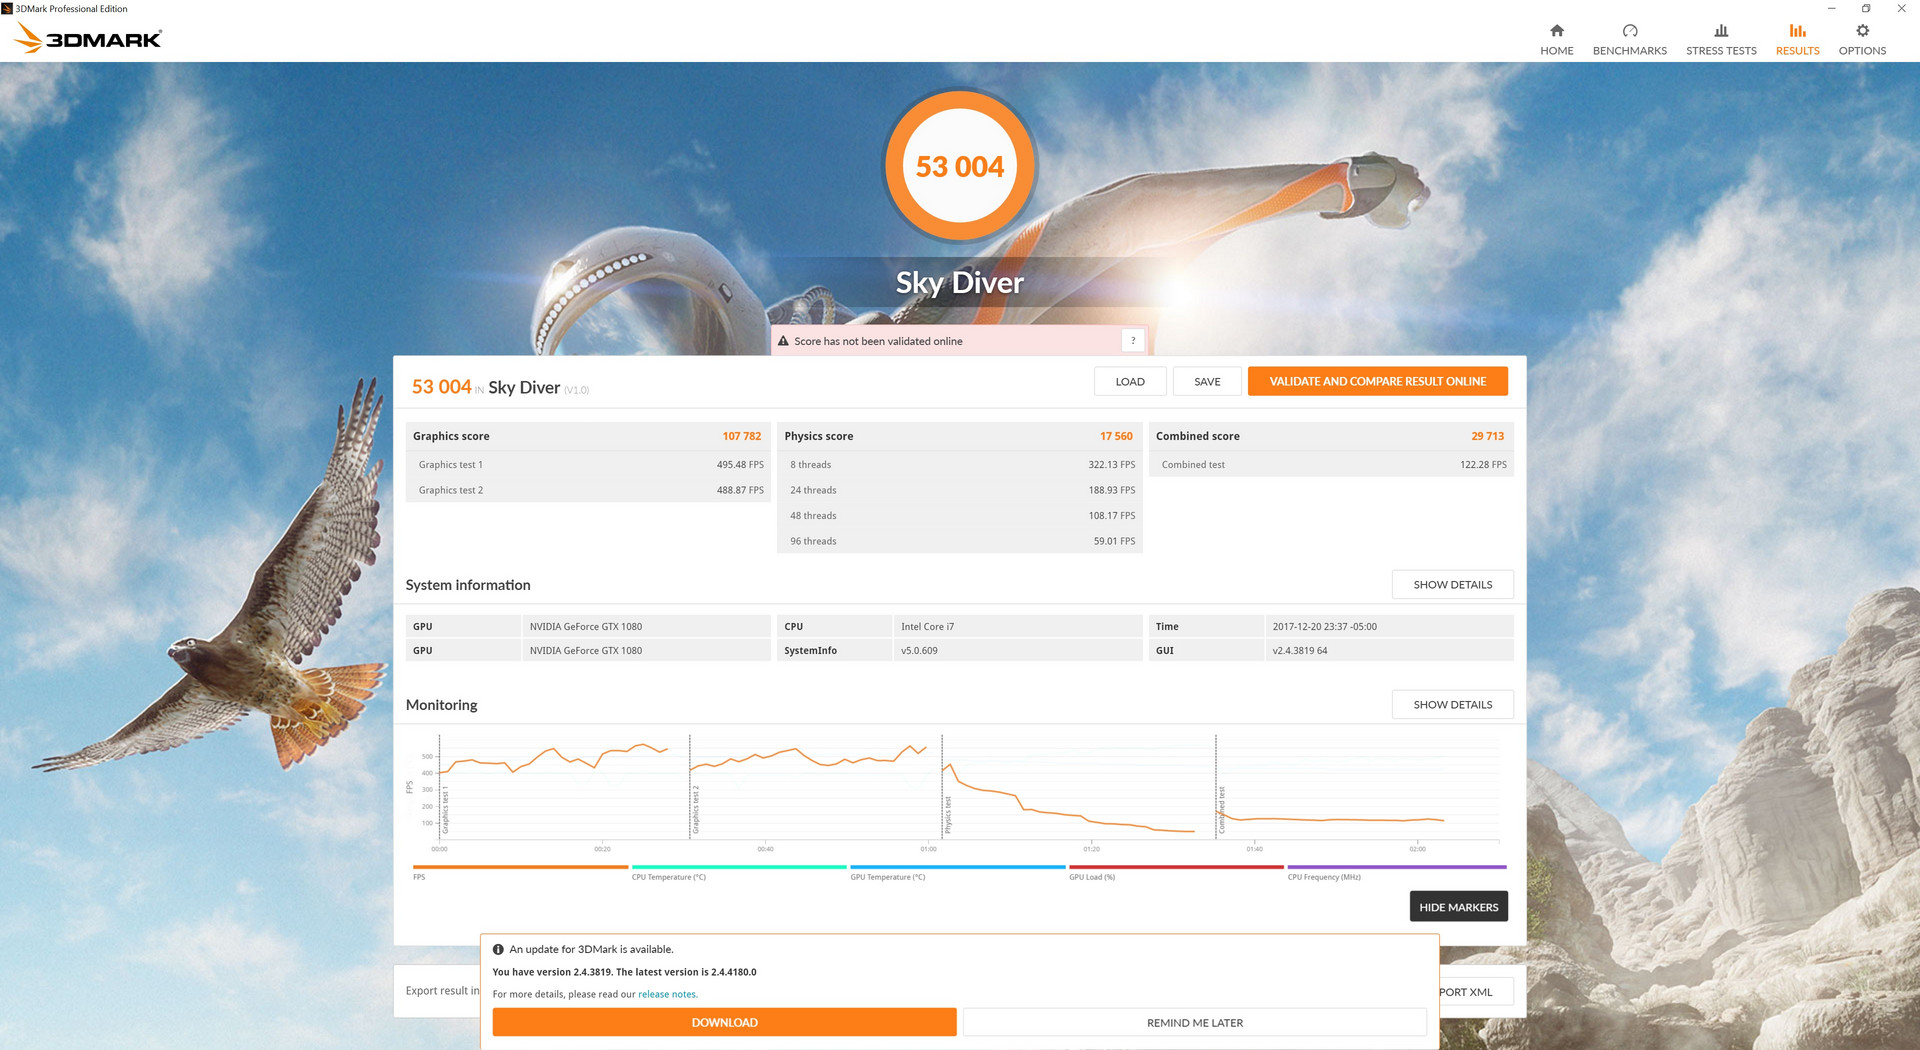Screen dimensions: 1920x1050
Task: Click the Export XML button
Action: click(x=1476, y=992)
